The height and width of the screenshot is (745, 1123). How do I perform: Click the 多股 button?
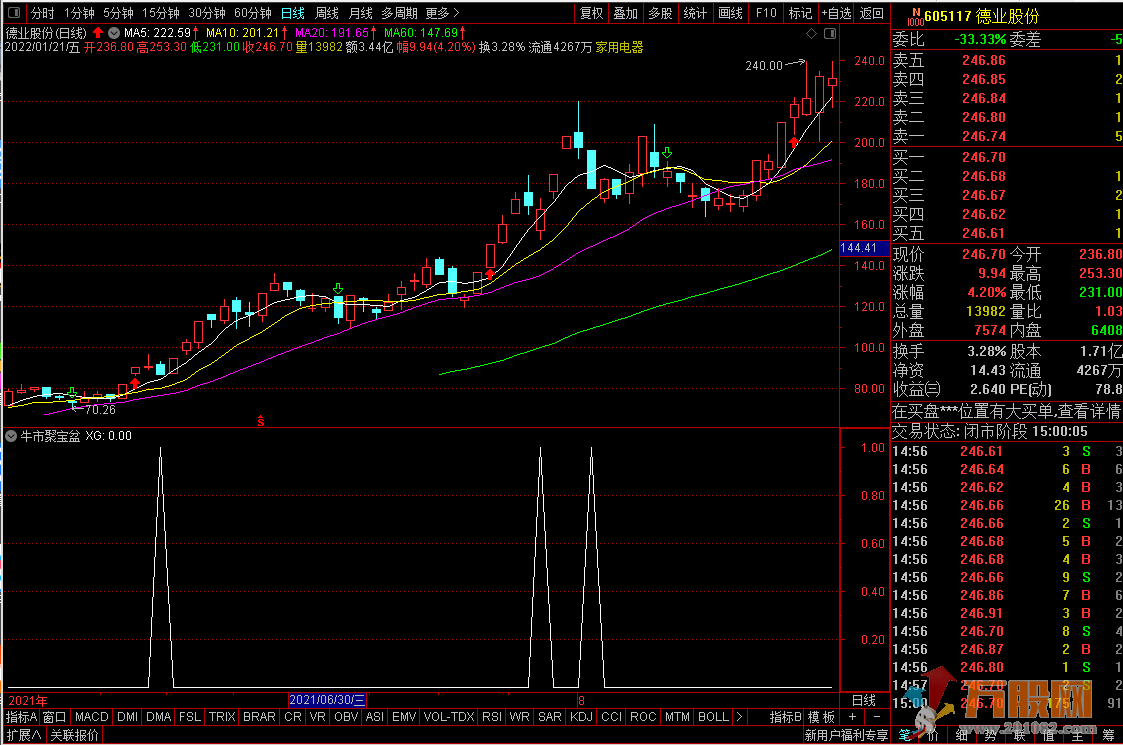tap(660, 13)
